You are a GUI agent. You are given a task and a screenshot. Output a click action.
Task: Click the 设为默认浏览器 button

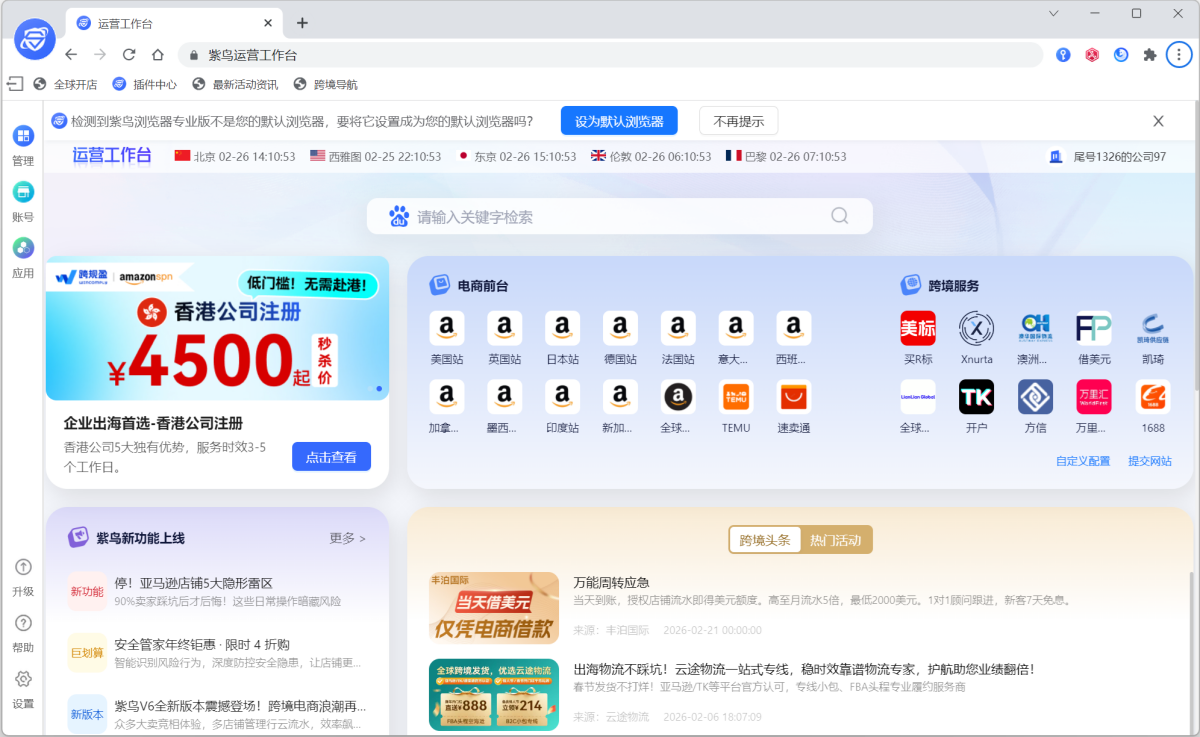(x=619, y=120)
